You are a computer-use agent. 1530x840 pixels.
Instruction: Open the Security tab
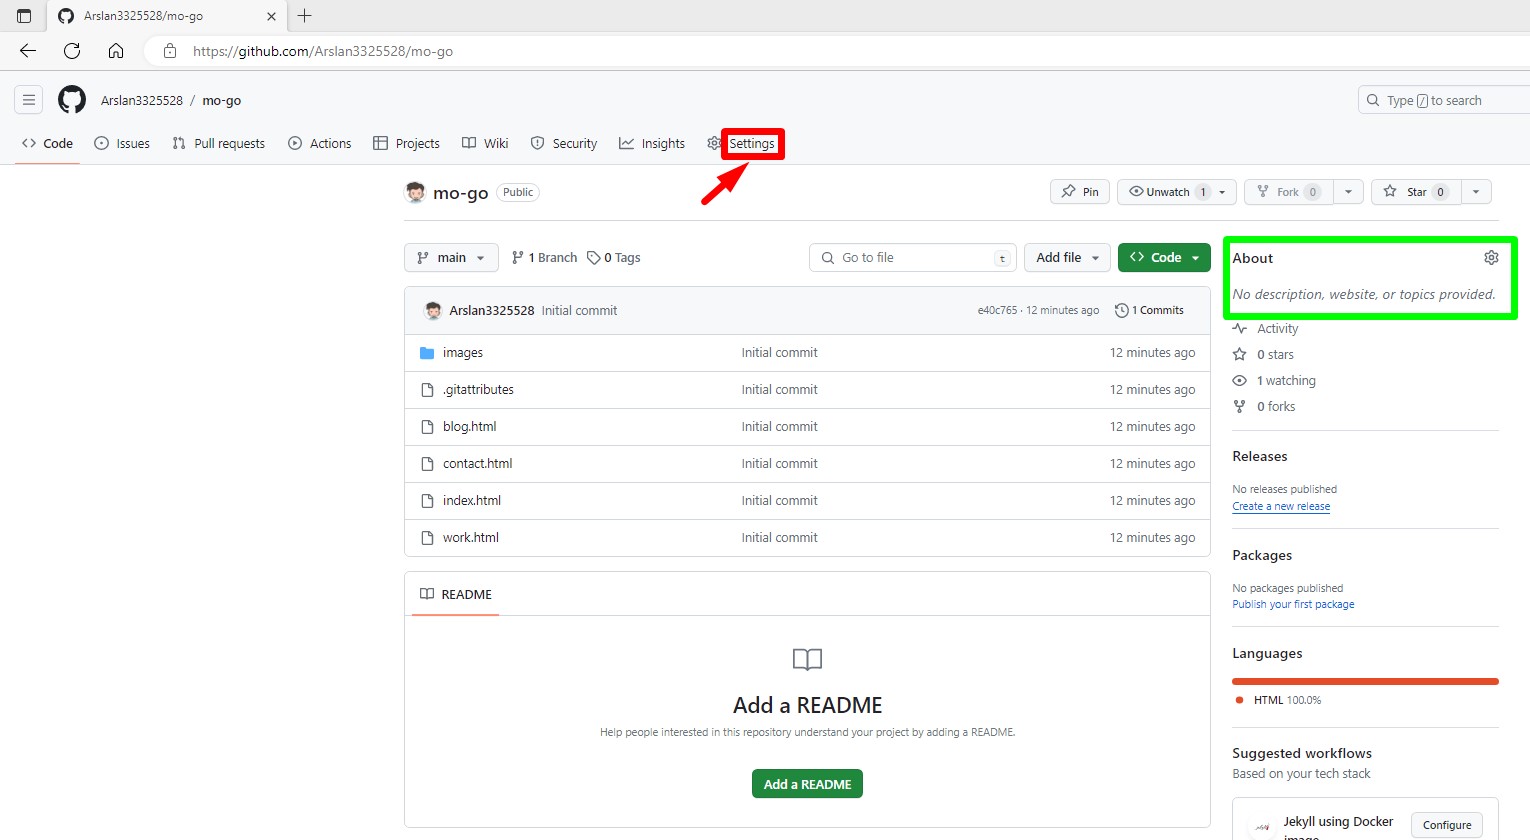[564, 144]
